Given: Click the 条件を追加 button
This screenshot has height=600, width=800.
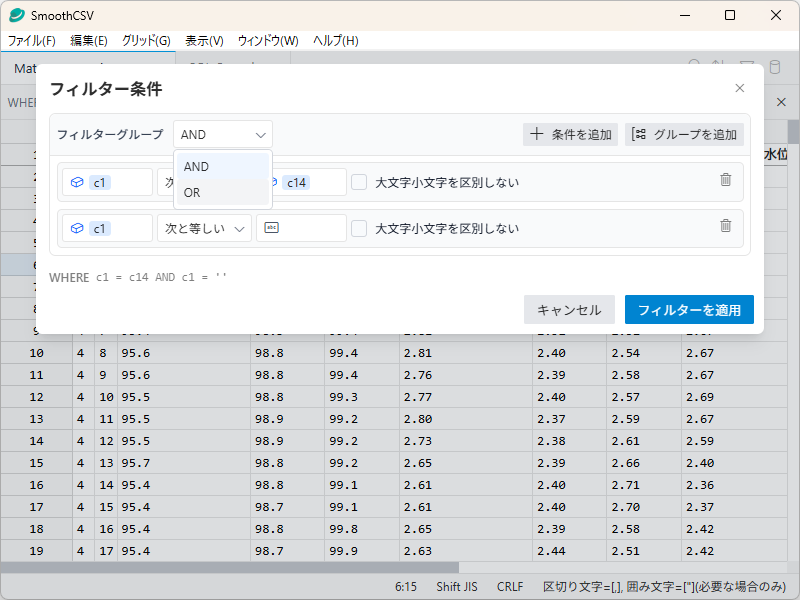Looking at the screenshot, I should pyautogui.click(x=570, y=135).
